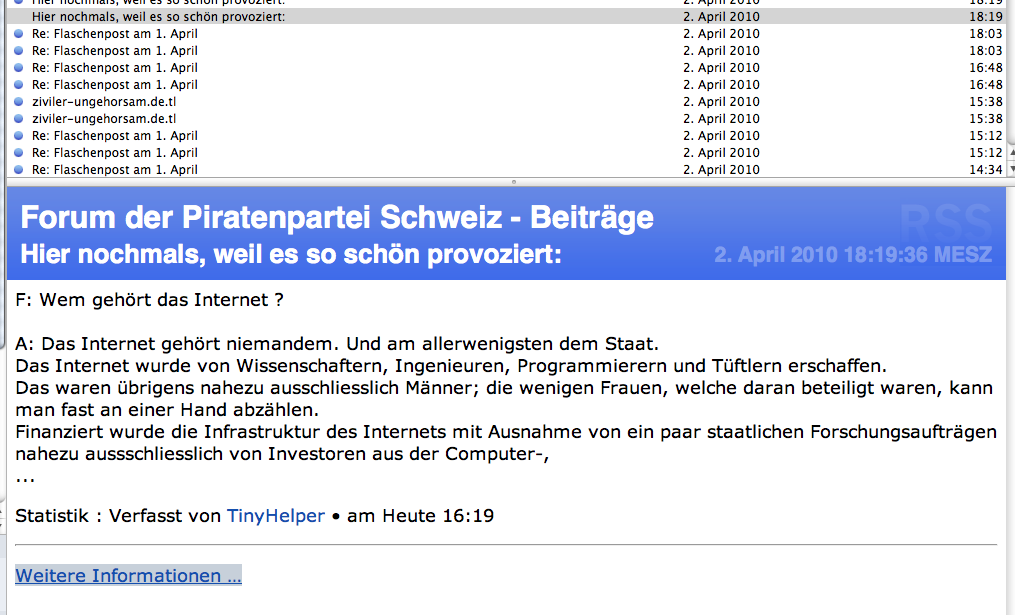
Task: Select the upper 16:48 Flaschenpost message subject
Action: pos(114,68)
